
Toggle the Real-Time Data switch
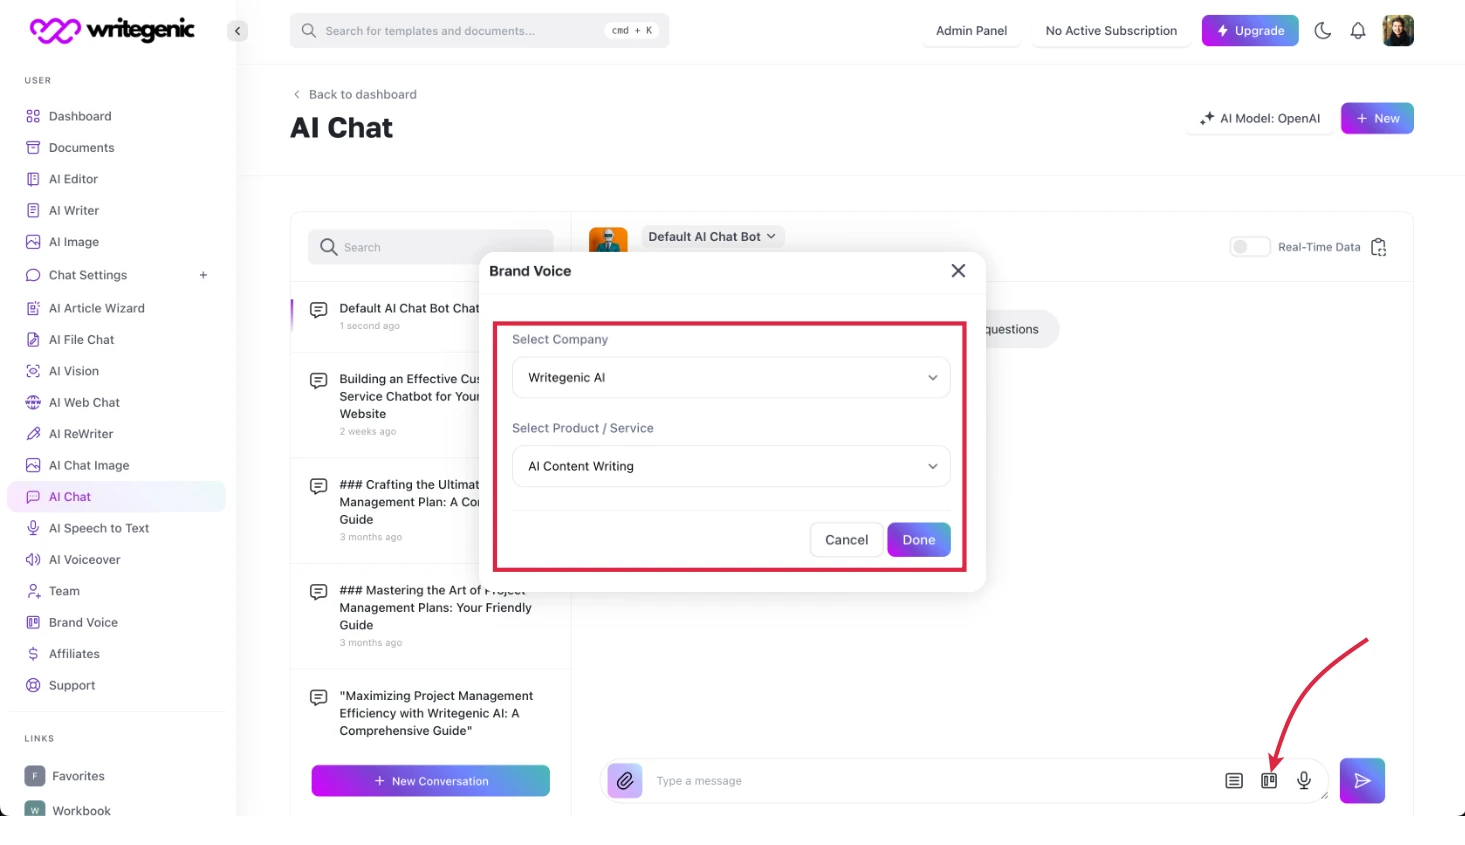pyautogui.click(x=1248, y=247)
